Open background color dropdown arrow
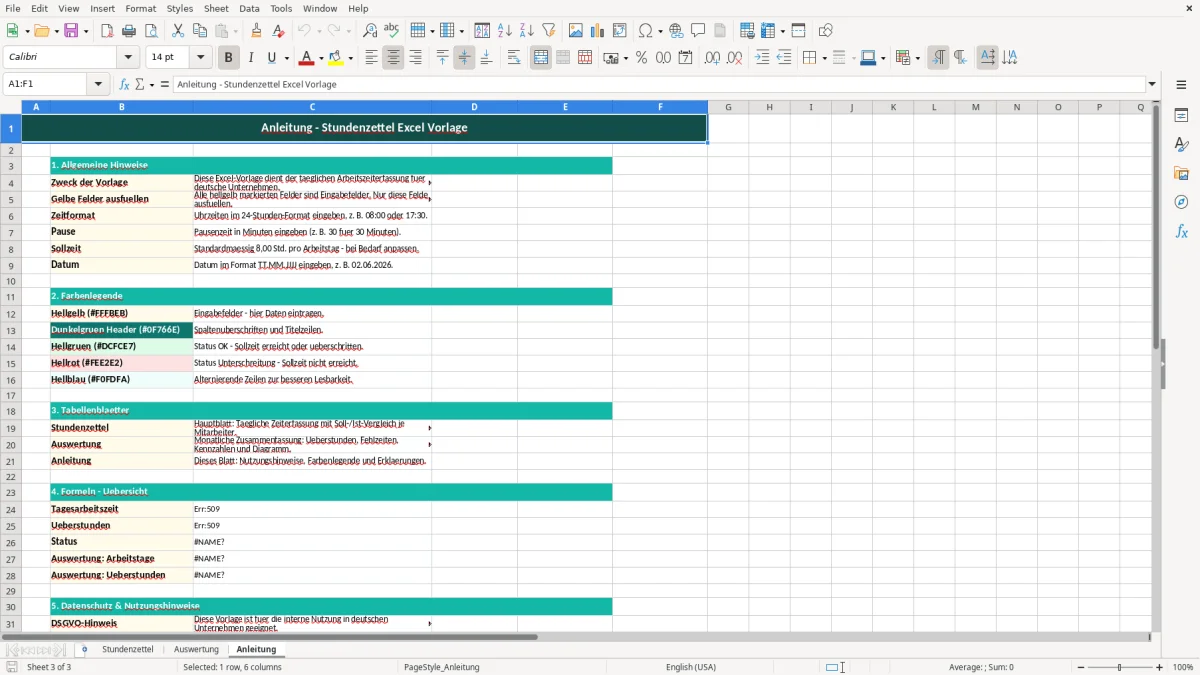The width and height of the screenshot is (1200, 675). pyautogui.click(x=350, y=58)
